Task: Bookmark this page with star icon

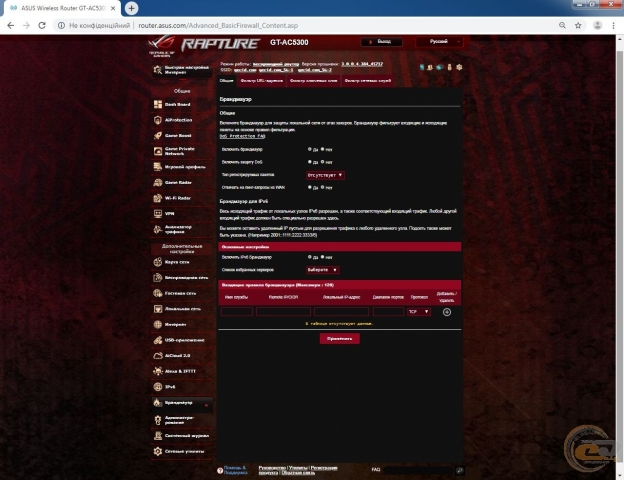Action: [x=578, y=25]
